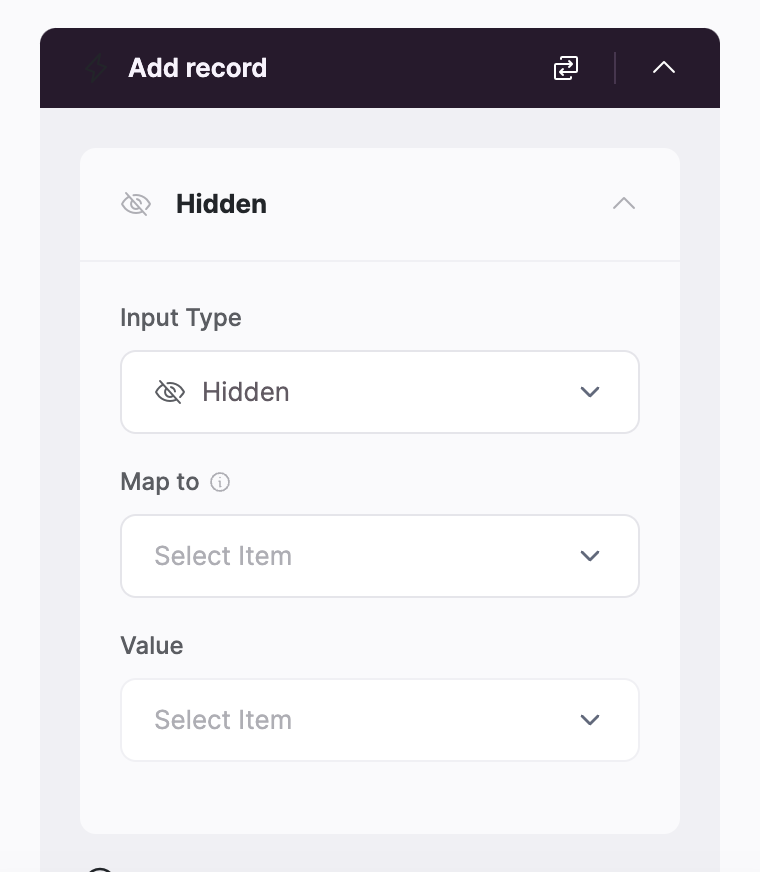Click the Value label text
This screenshot has width=760, height=872.
point(151,645)
